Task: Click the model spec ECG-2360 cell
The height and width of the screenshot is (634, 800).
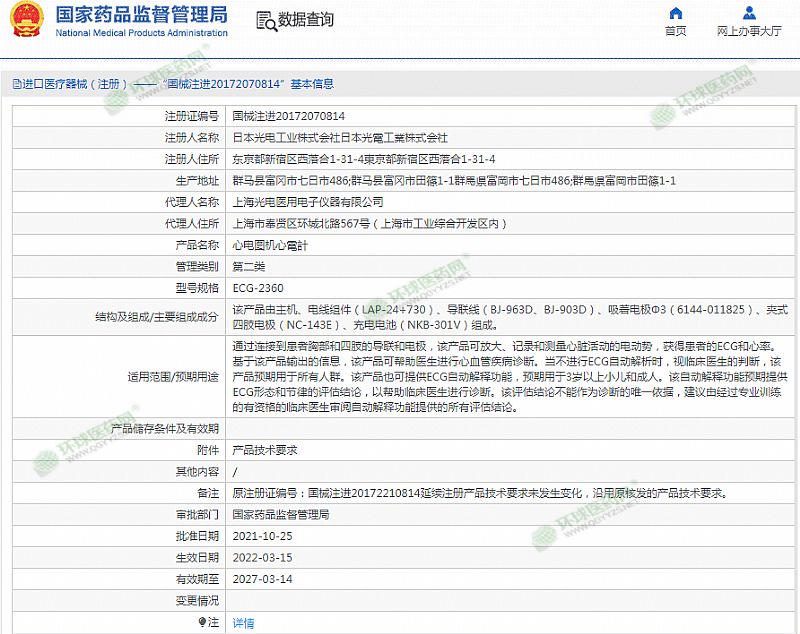Action: tap(257, 287)
